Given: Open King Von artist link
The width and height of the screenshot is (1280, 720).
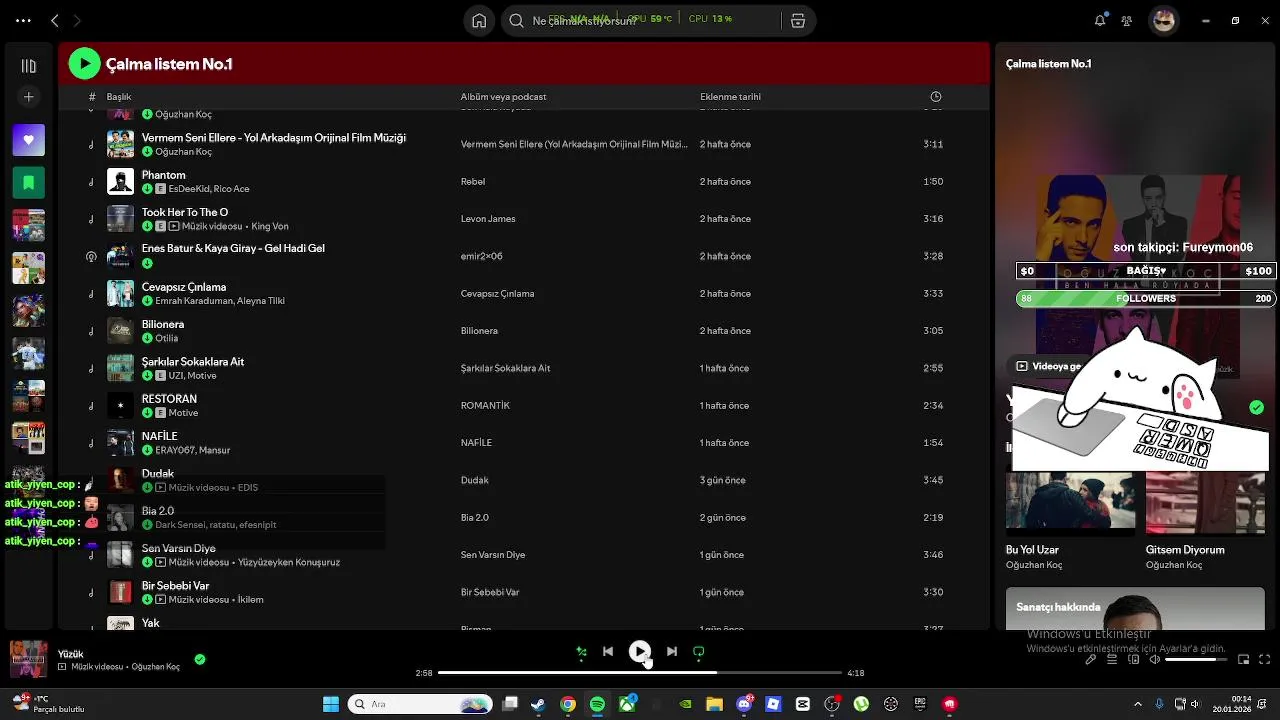Looking at the screenshot, I should [270, 227].
